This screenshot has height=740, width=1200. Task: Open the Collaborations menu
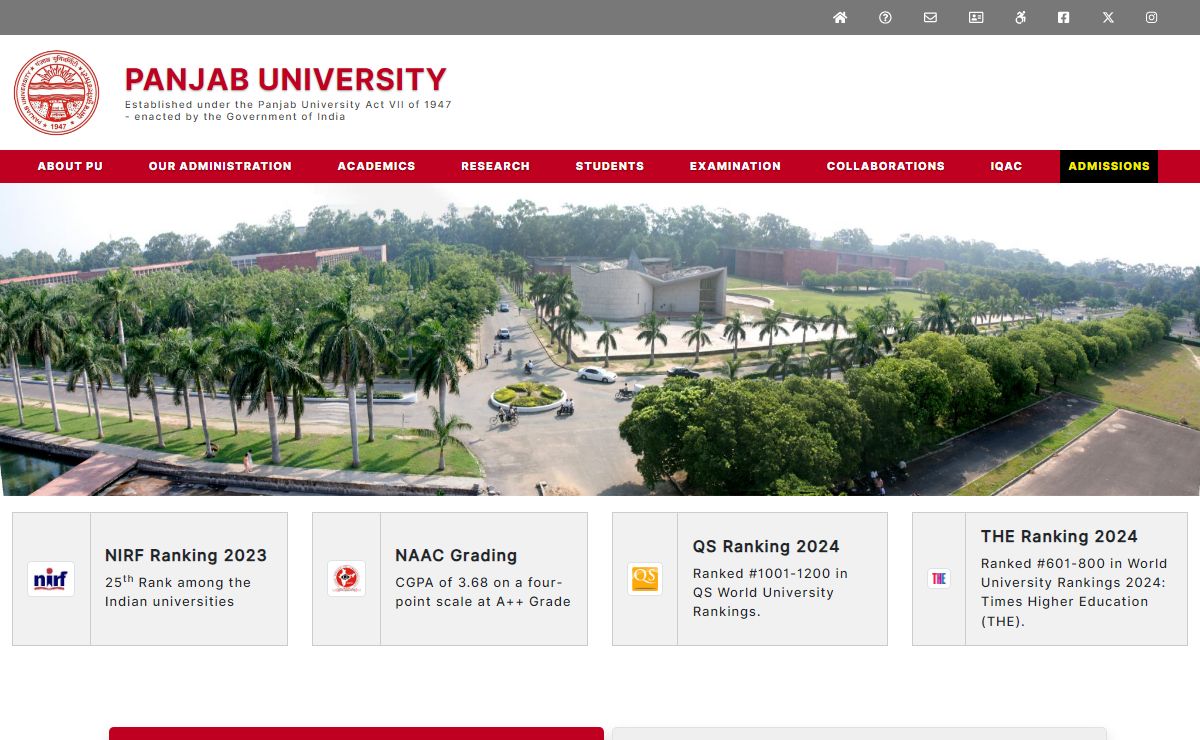(885, 166)
